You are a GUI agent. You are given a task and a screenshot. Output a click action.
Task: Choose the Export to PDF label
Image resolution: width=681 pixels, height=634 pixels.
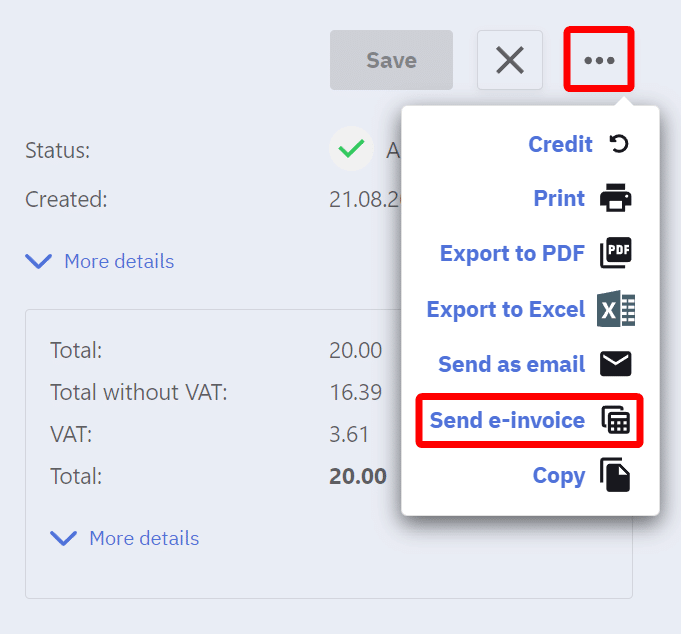click(512, 254)
